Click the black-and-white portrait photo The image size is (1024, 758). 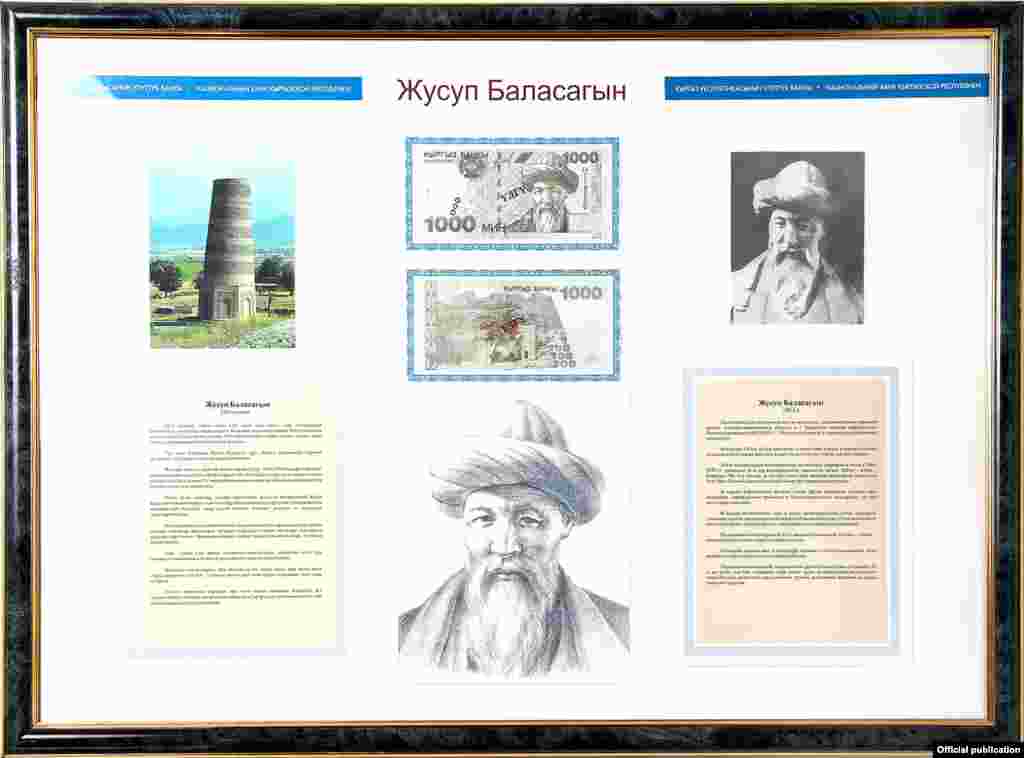click(x=797, y=238)
